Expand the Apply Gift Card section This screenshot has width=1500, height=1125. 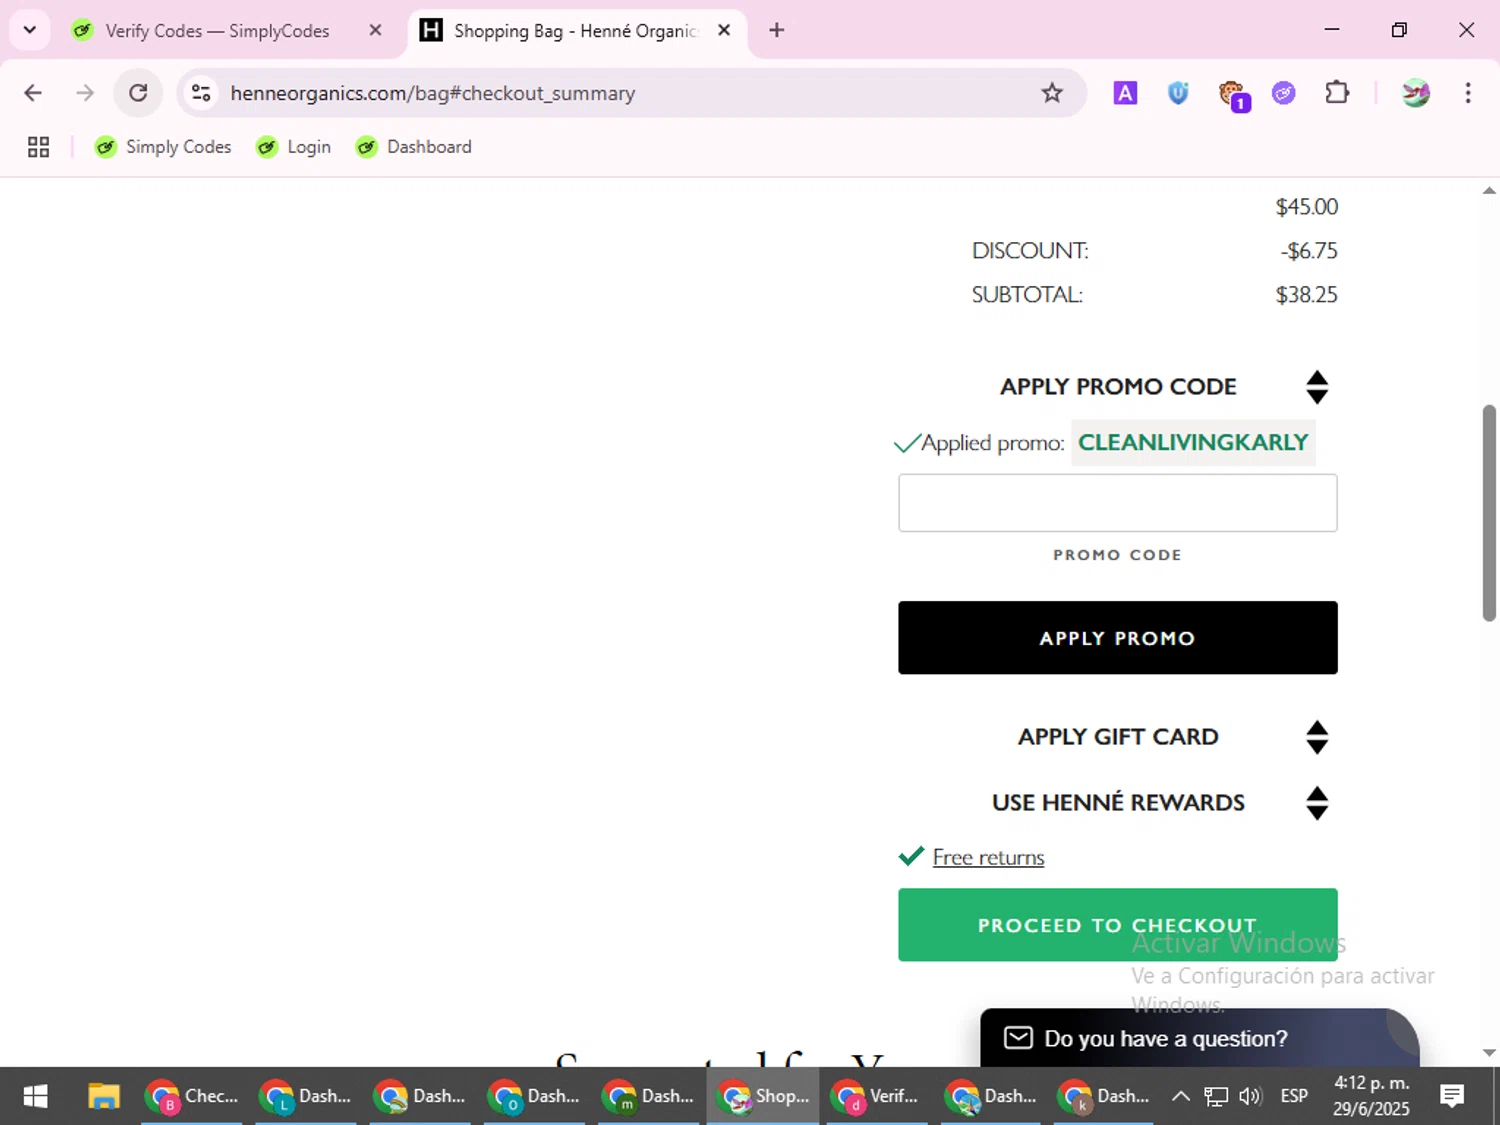[x=1317, y=737]
